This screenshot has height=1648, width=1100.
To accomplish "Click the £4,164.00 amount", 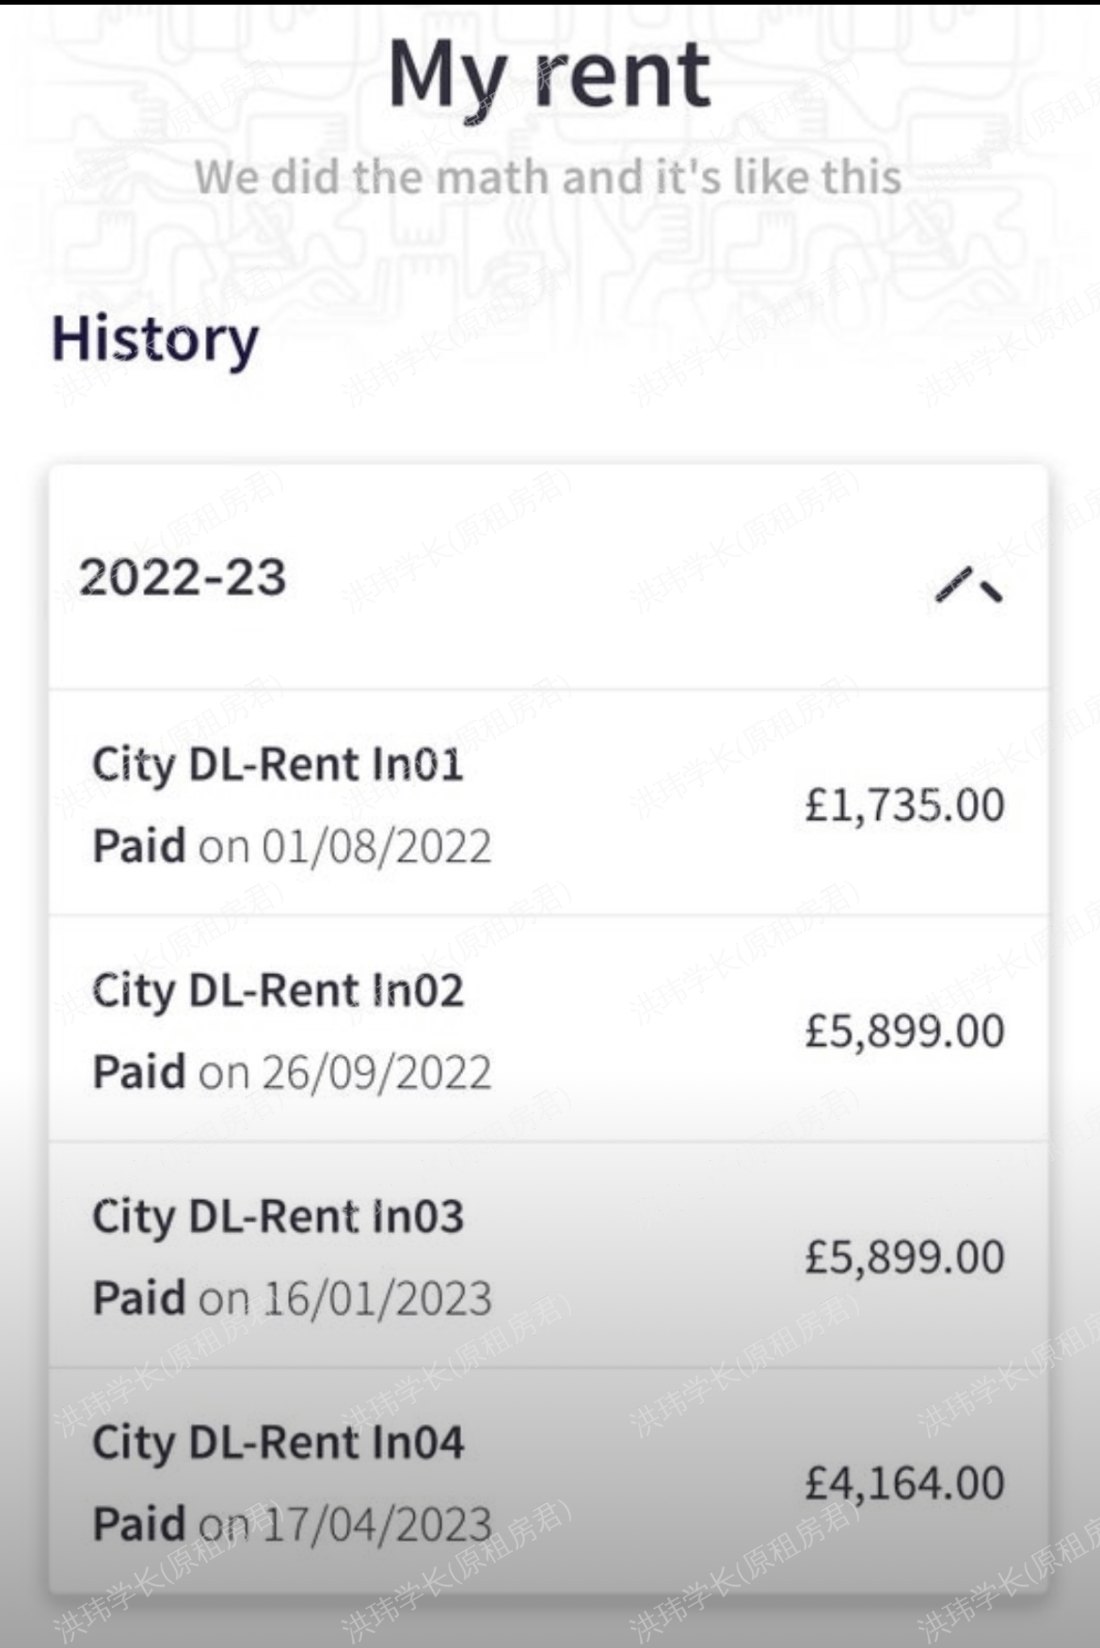I will 904,1484.
